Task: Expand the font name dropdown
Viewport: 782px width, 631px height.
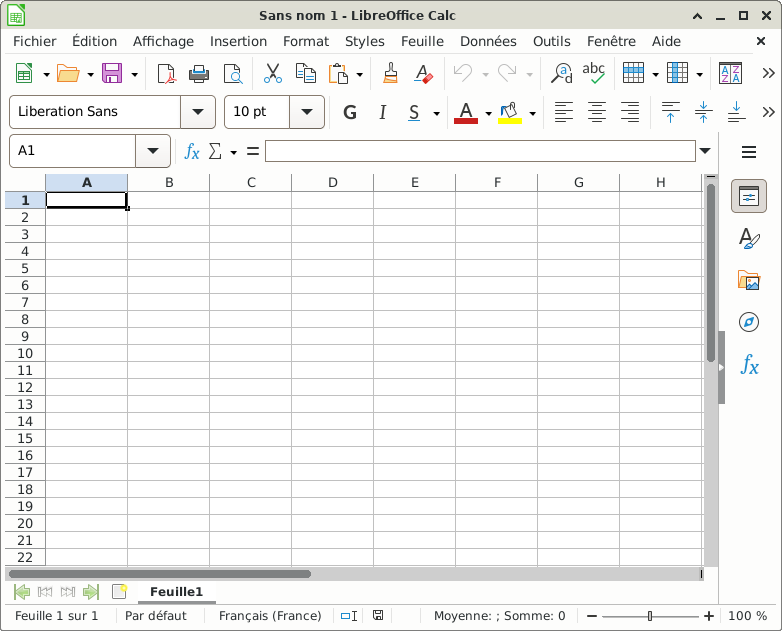Action: point(197,112)
